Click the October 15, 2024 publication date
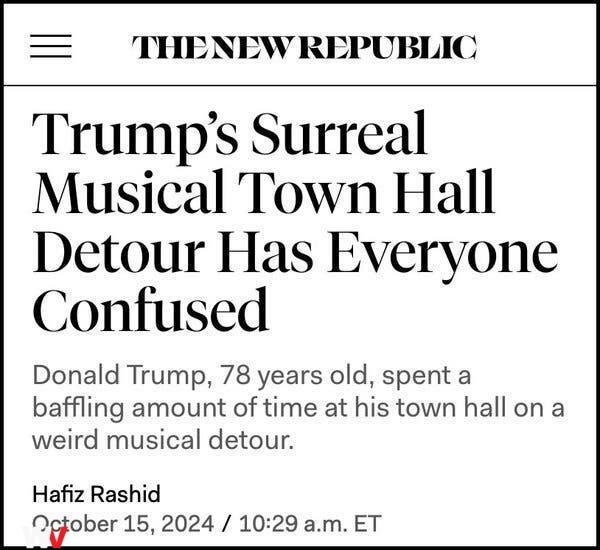The height and width of the screenshot is (550, 600). tap(123, 524)
